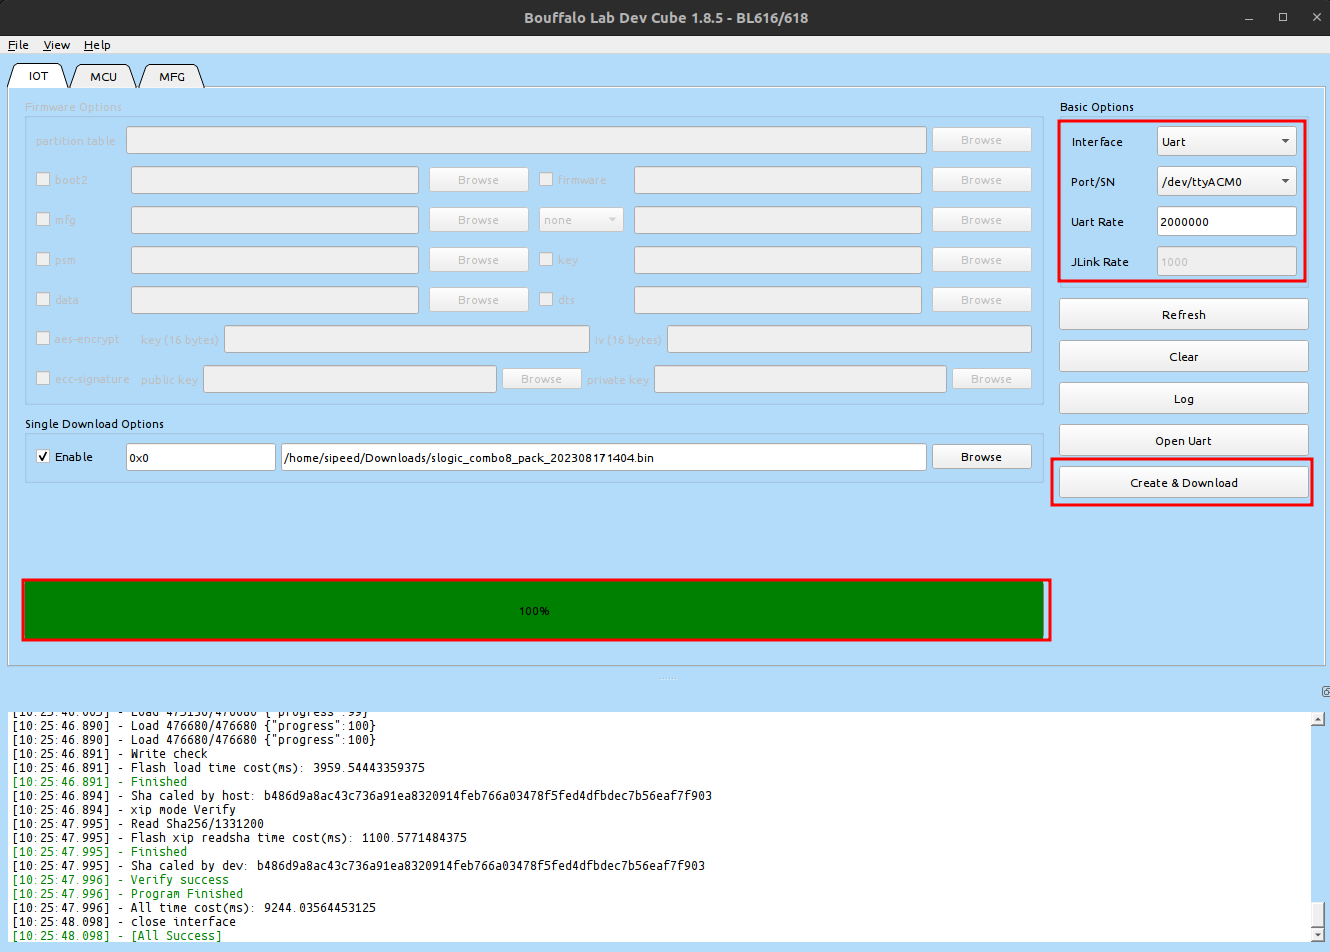The height and width of the screenshot is (952, 1330).
Task: Click Browse next to the dts field
Action: coord(981,300)
